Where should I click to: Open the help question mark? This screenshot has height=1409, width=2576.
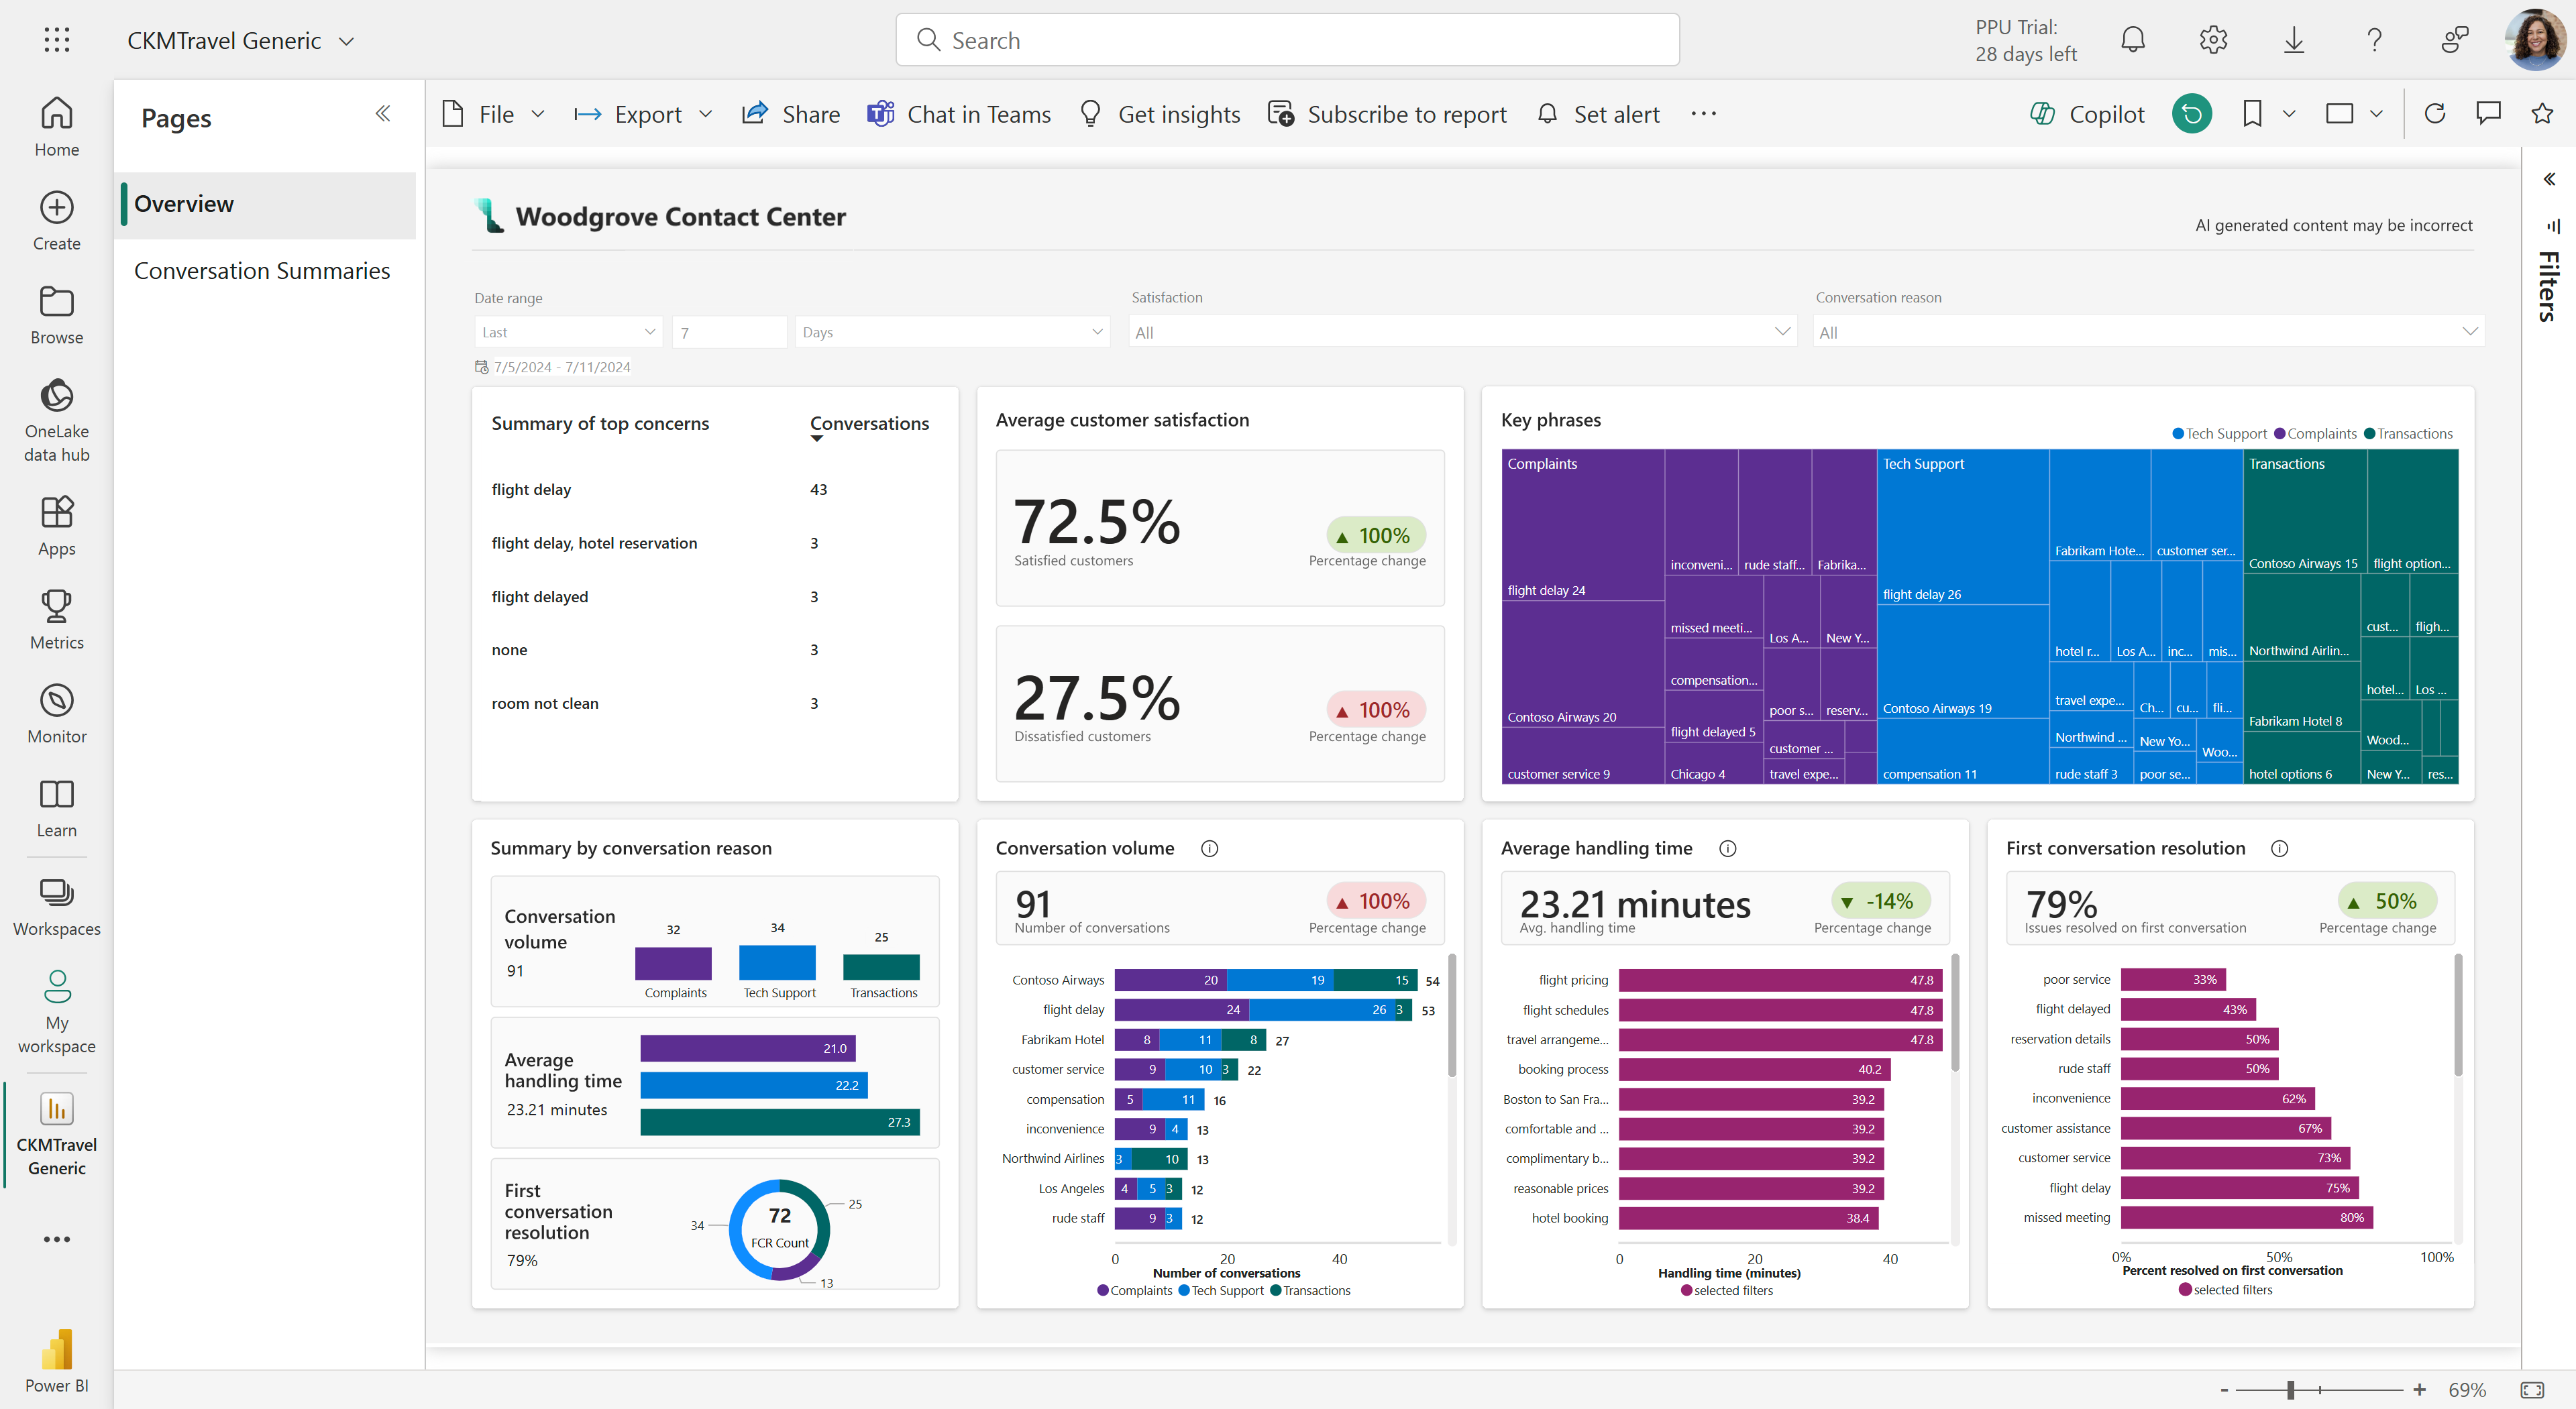[2374, 40]
